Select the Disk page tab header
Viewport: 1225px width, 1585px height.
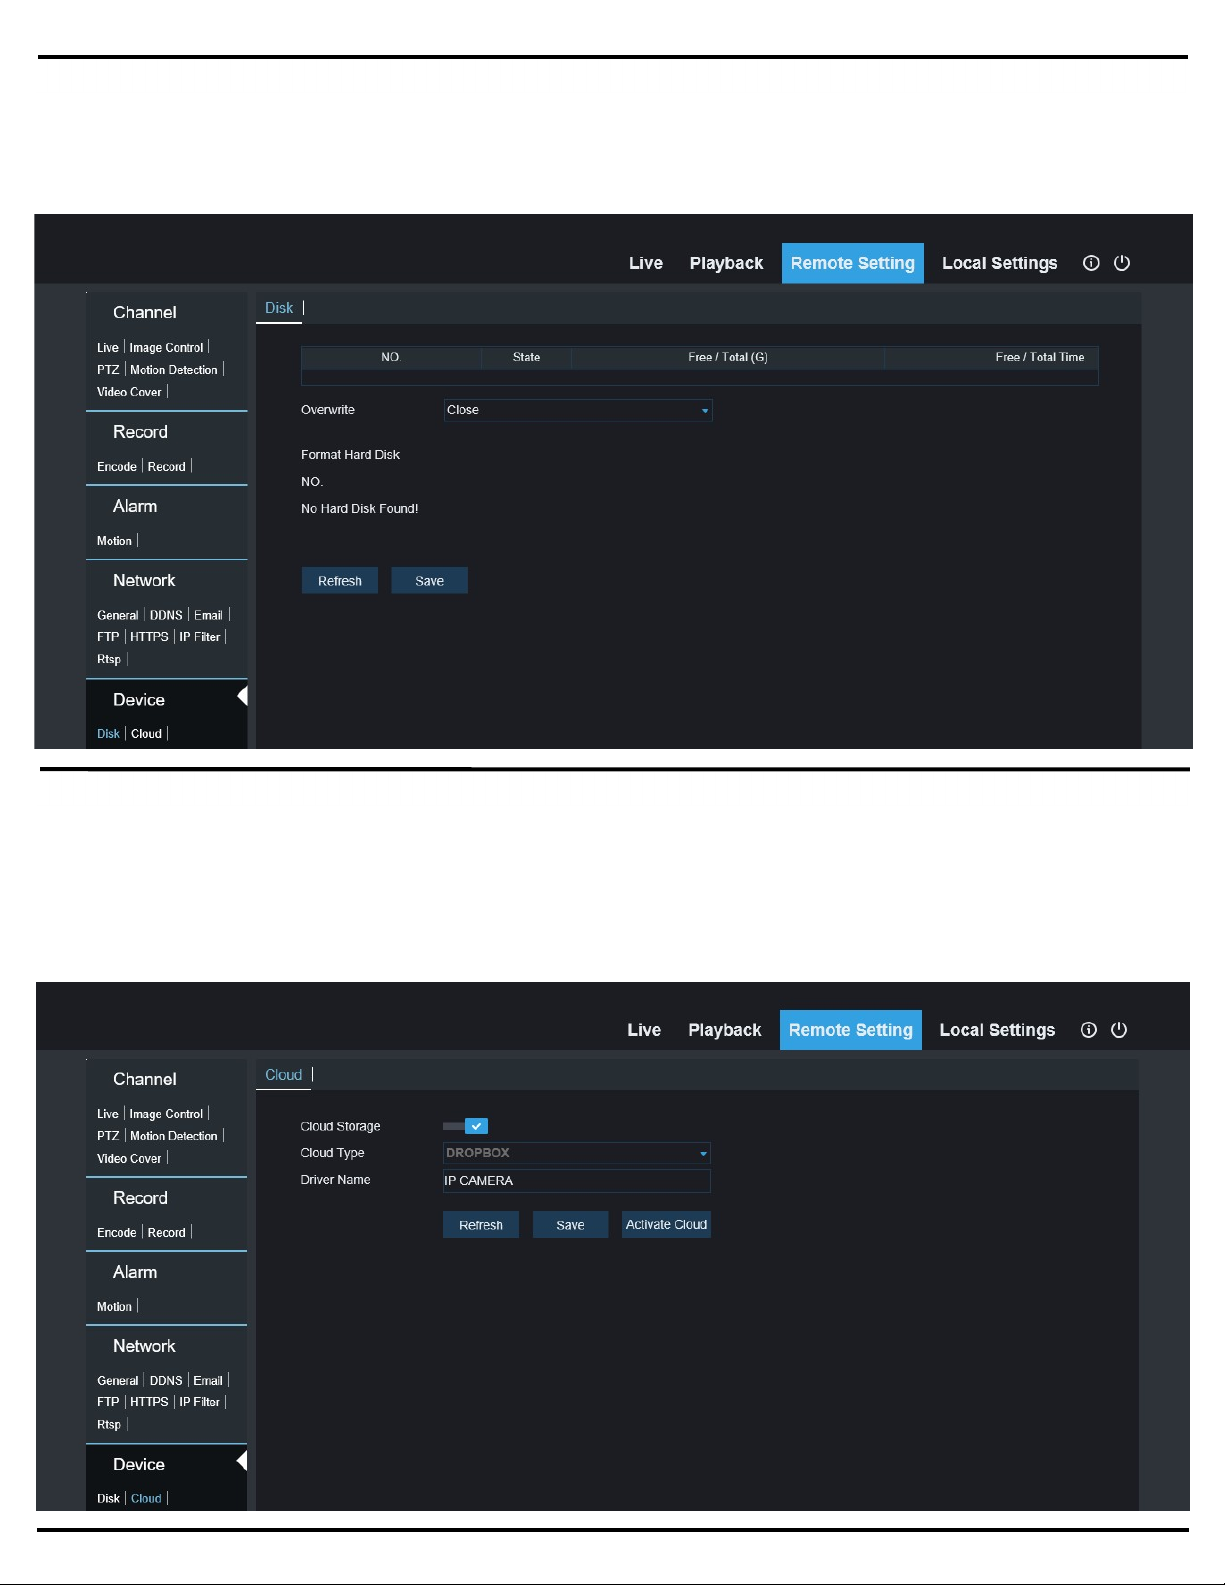tap(279, 308)
